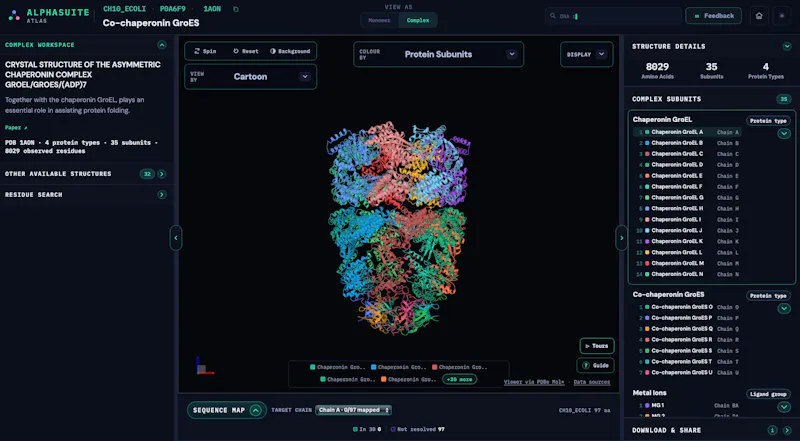Collapse the left panel arrow handle

coord(176,238)
